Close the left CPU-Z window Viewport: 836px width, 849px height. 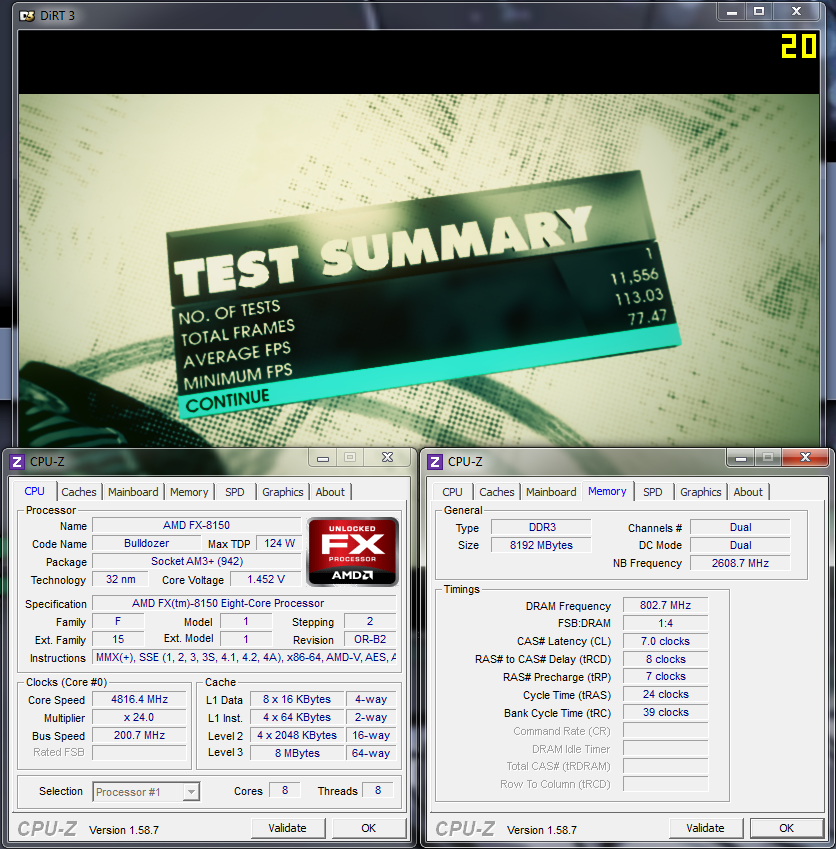point(387,458)
